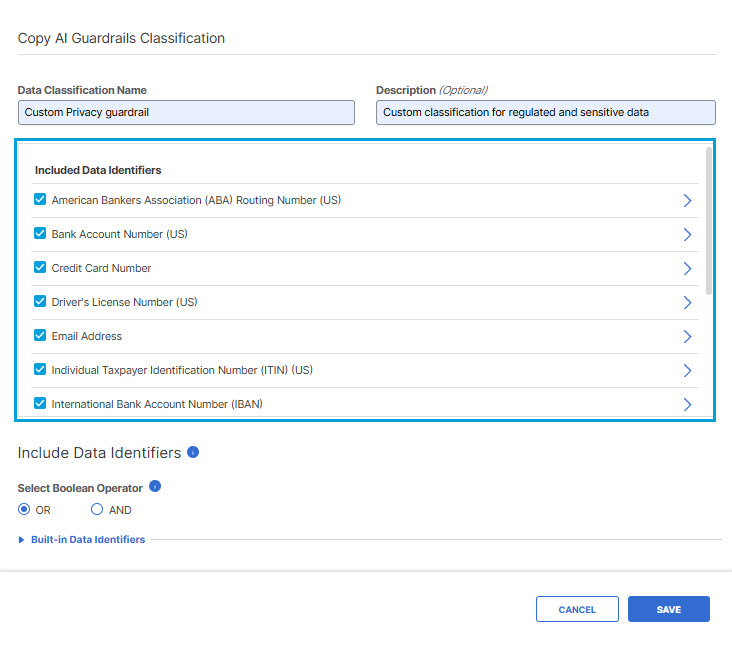Save the classification
The width and height of the screenshot is (732, 646).
(x=669, y=609)
